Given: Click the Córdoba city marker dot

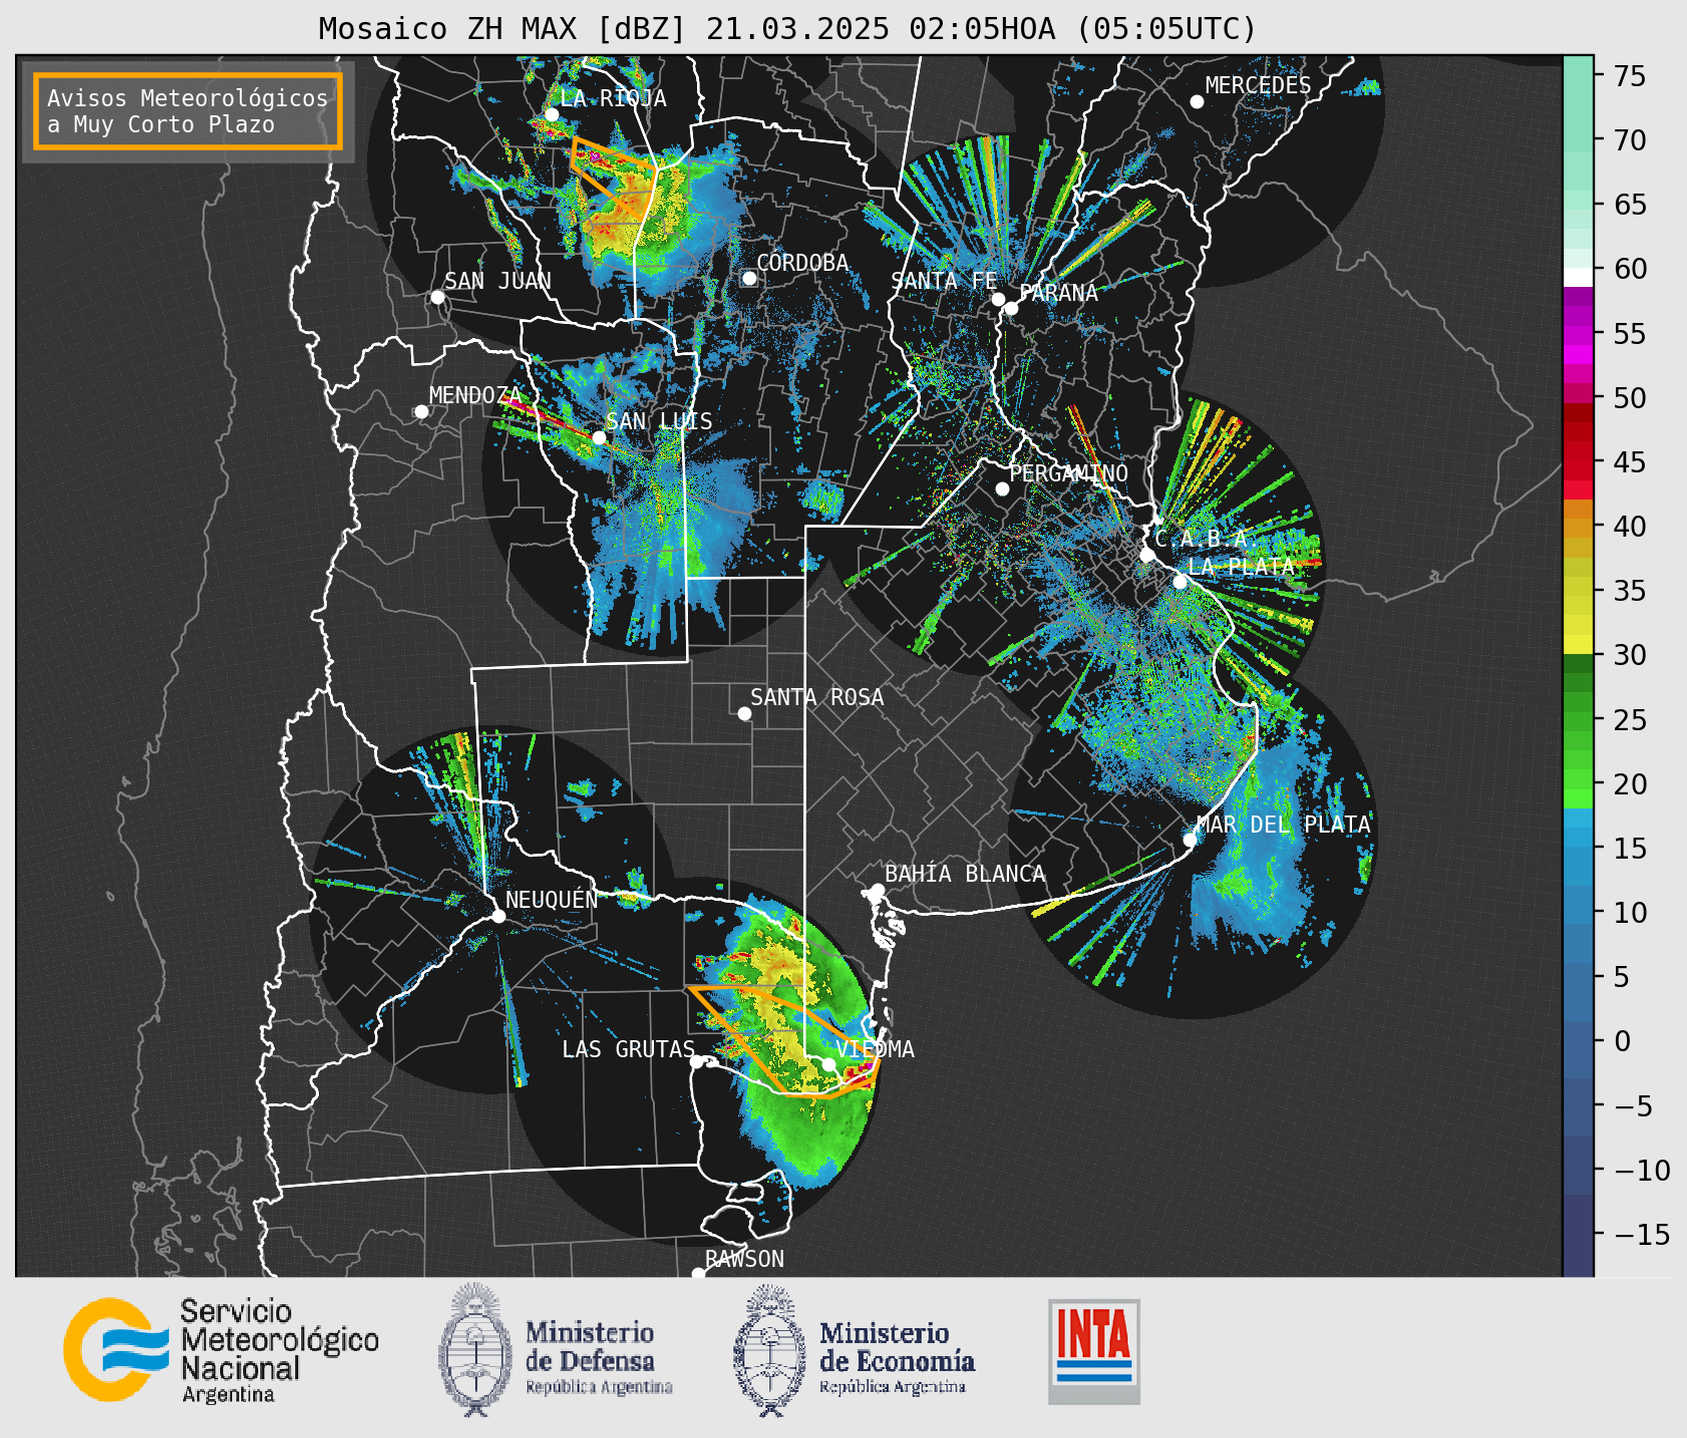Looking at the screenshot, I should tap(749, 278).
